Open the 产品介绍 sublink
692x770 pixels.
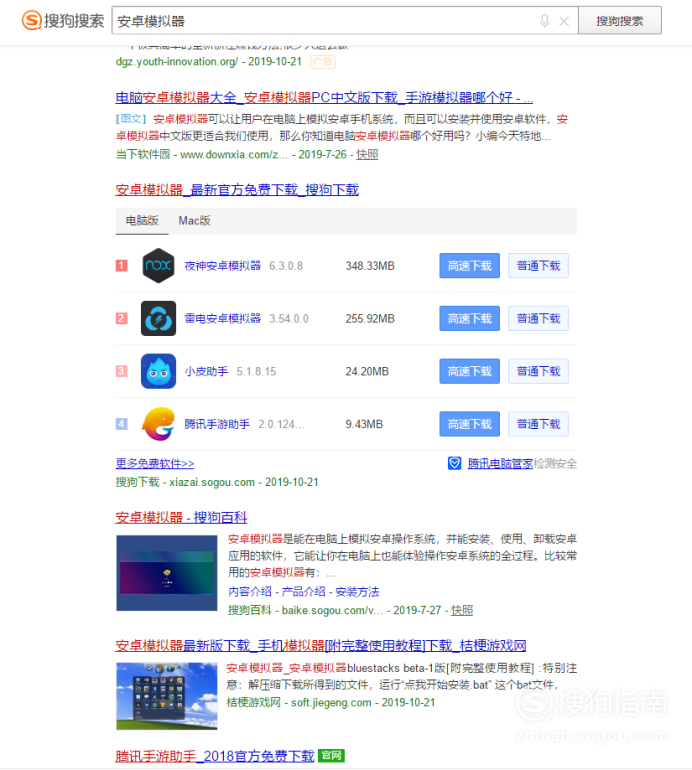(303, 592)
